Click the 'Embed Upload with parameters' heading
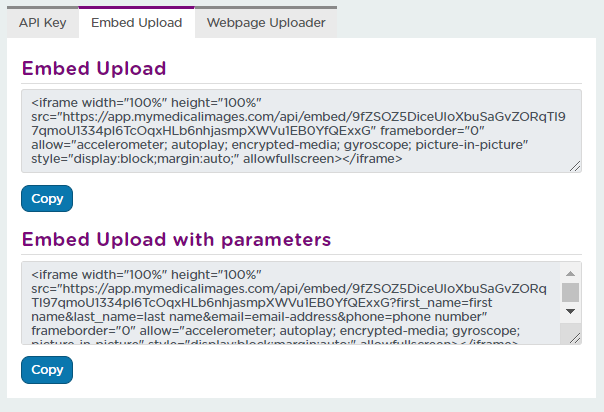This screenshot has height=412, width=604. [x=176, y=239]
